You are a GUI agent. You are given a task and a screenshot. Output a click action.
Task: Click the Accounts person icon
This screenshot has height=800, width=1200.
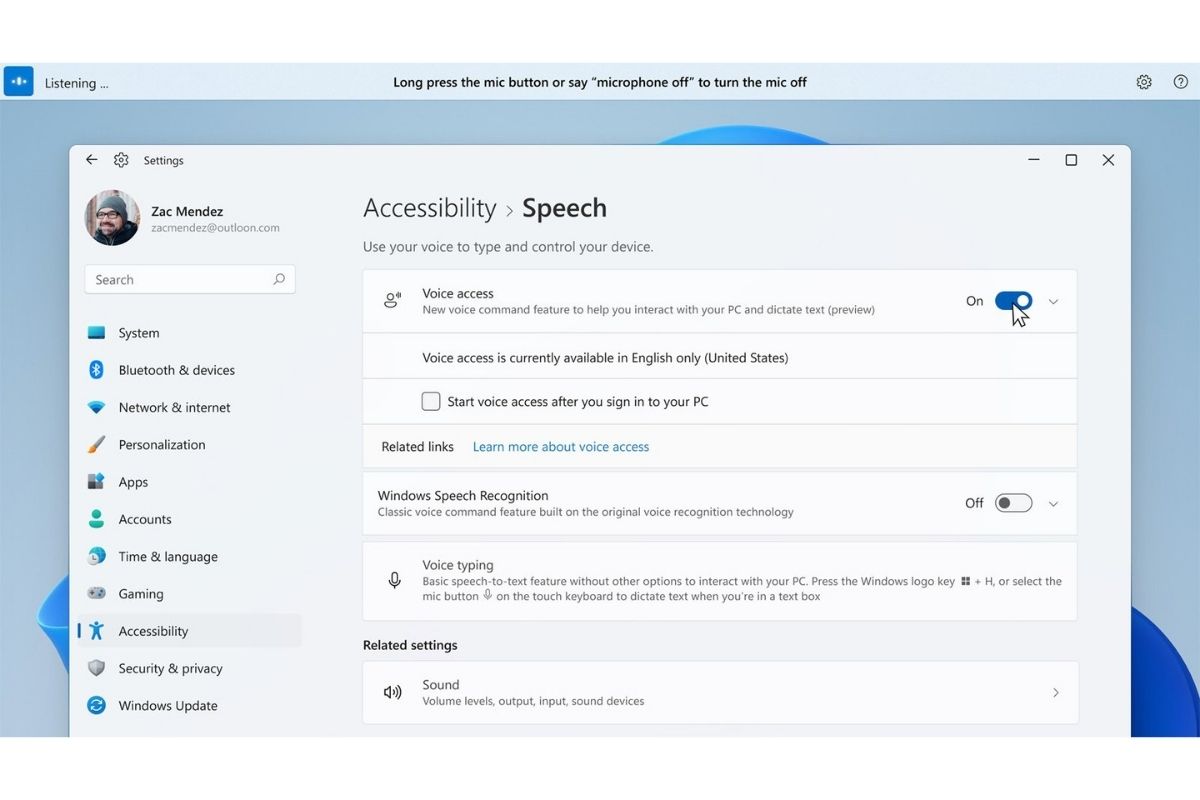(96, 519)
